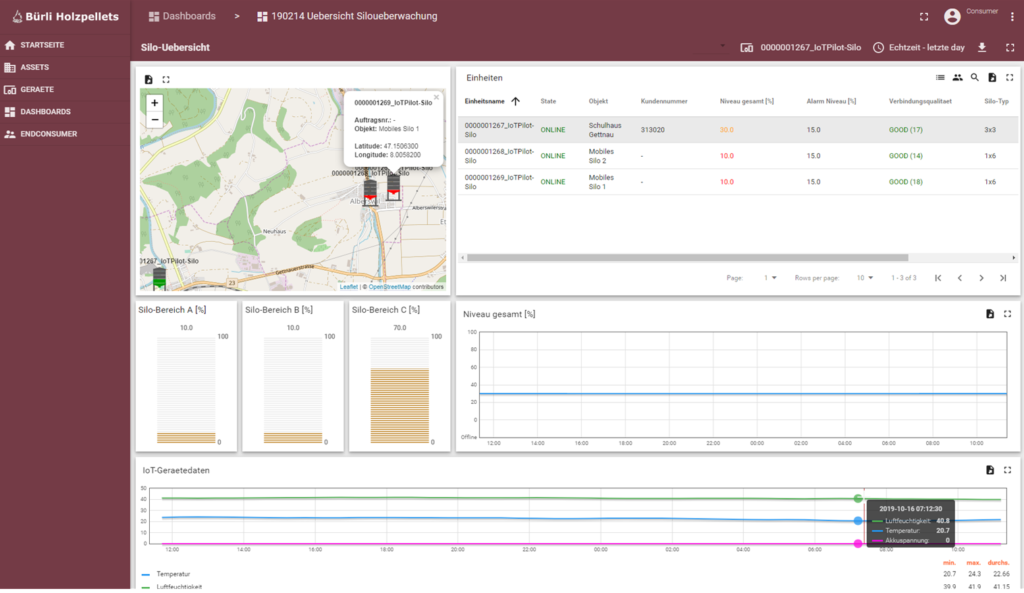Open the Consumer account icon top right
1024x593 pixels.
pos(953,15)
